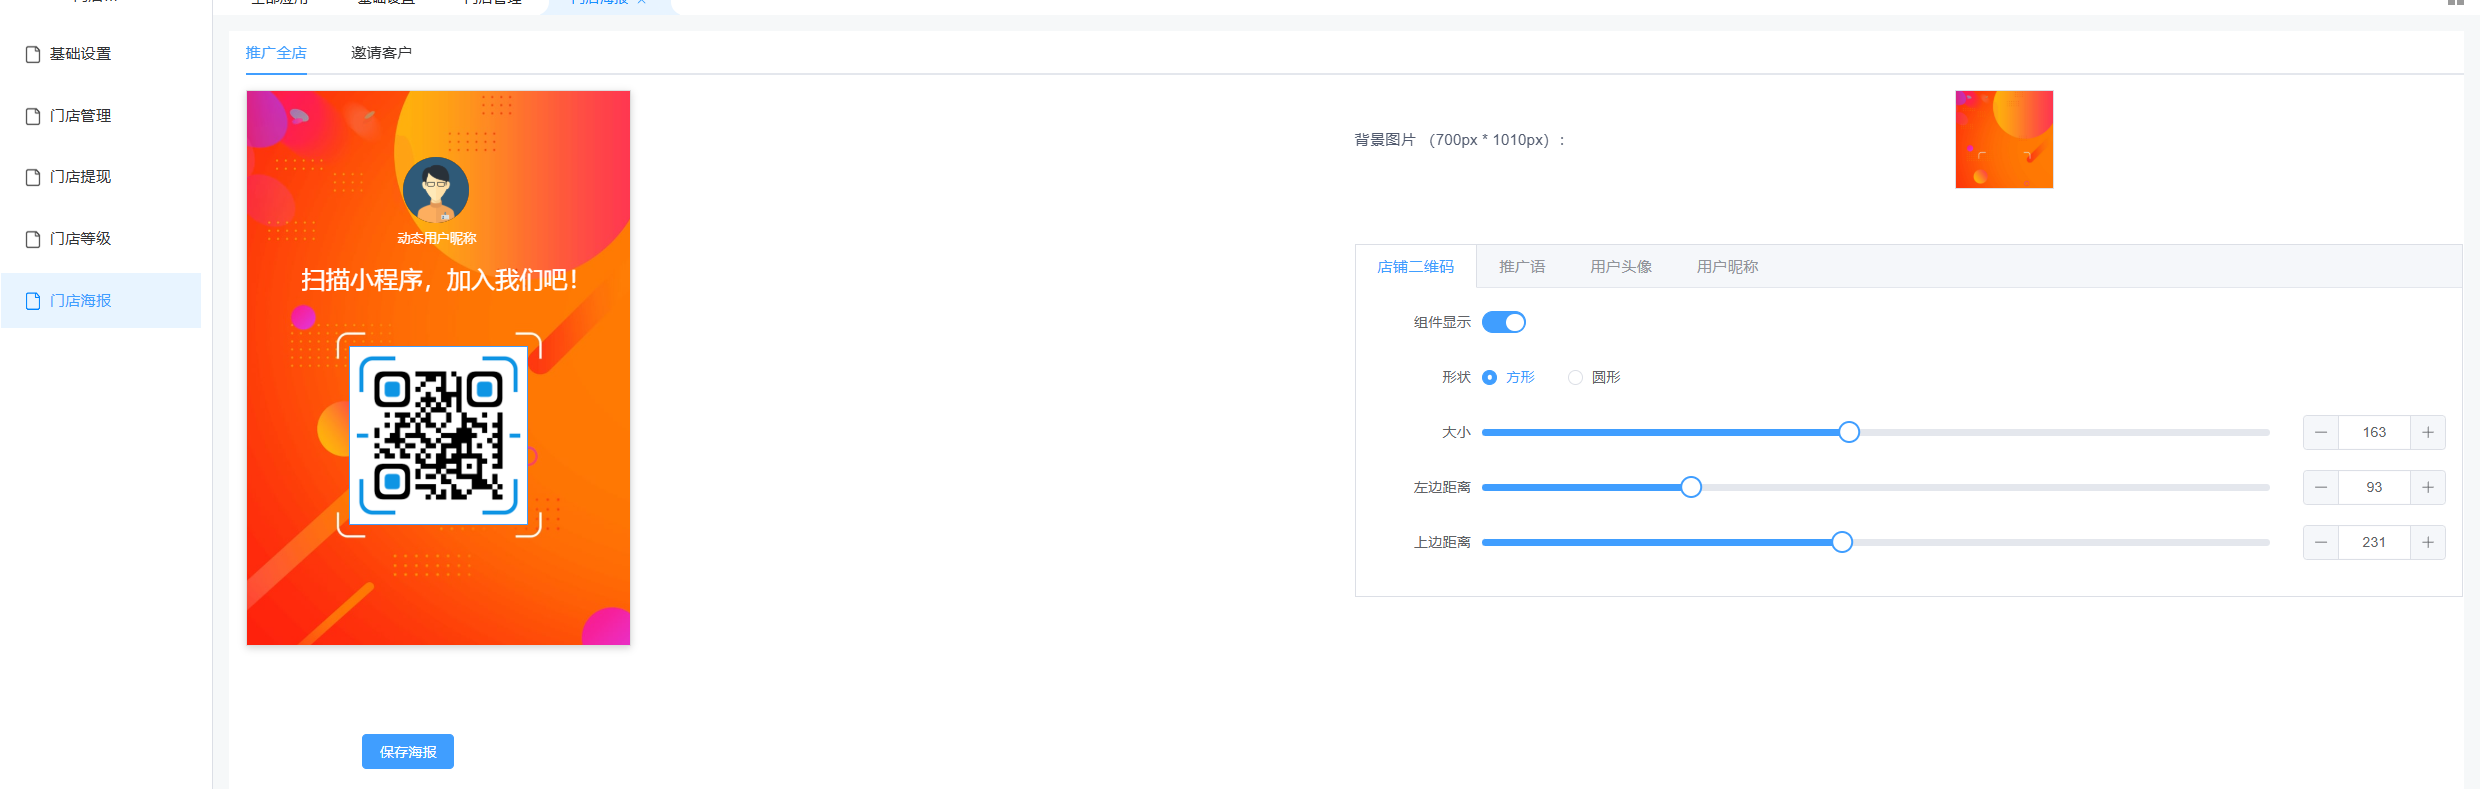Go to the 用户昵称 settings tab
This screenshot has height=789, width=2480.
1727,267
